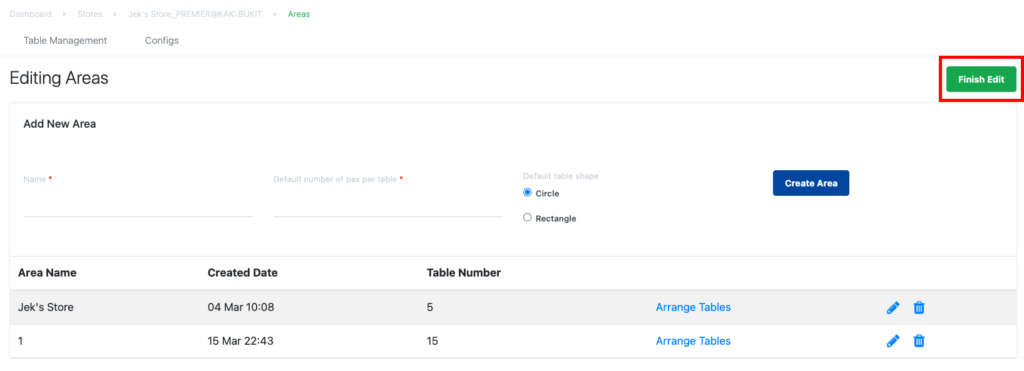Image resolution: width=1024 pixels, height=371 pixels.
Task: Navigate to Stores breadcrumb link
Action: (x=90, y=14)
